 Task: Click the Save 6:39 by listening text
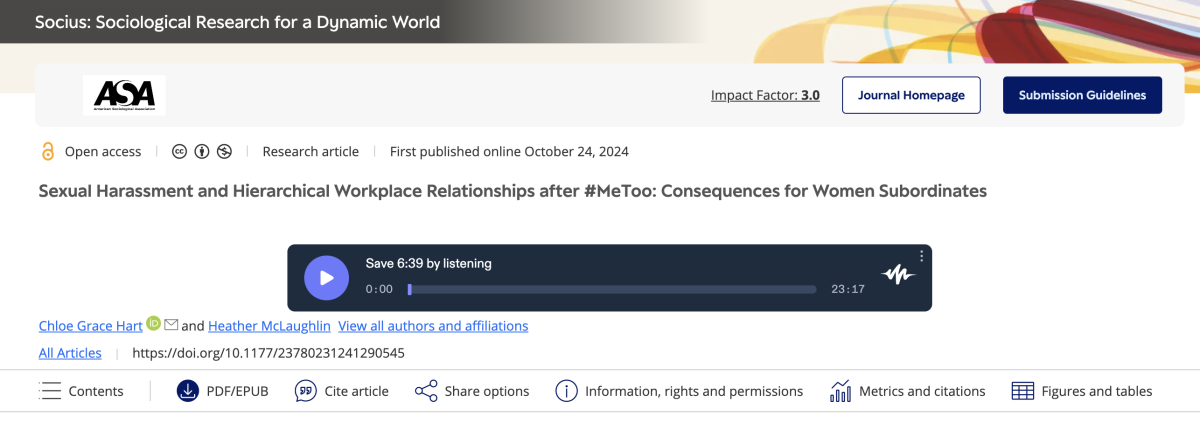coord(429,263)
